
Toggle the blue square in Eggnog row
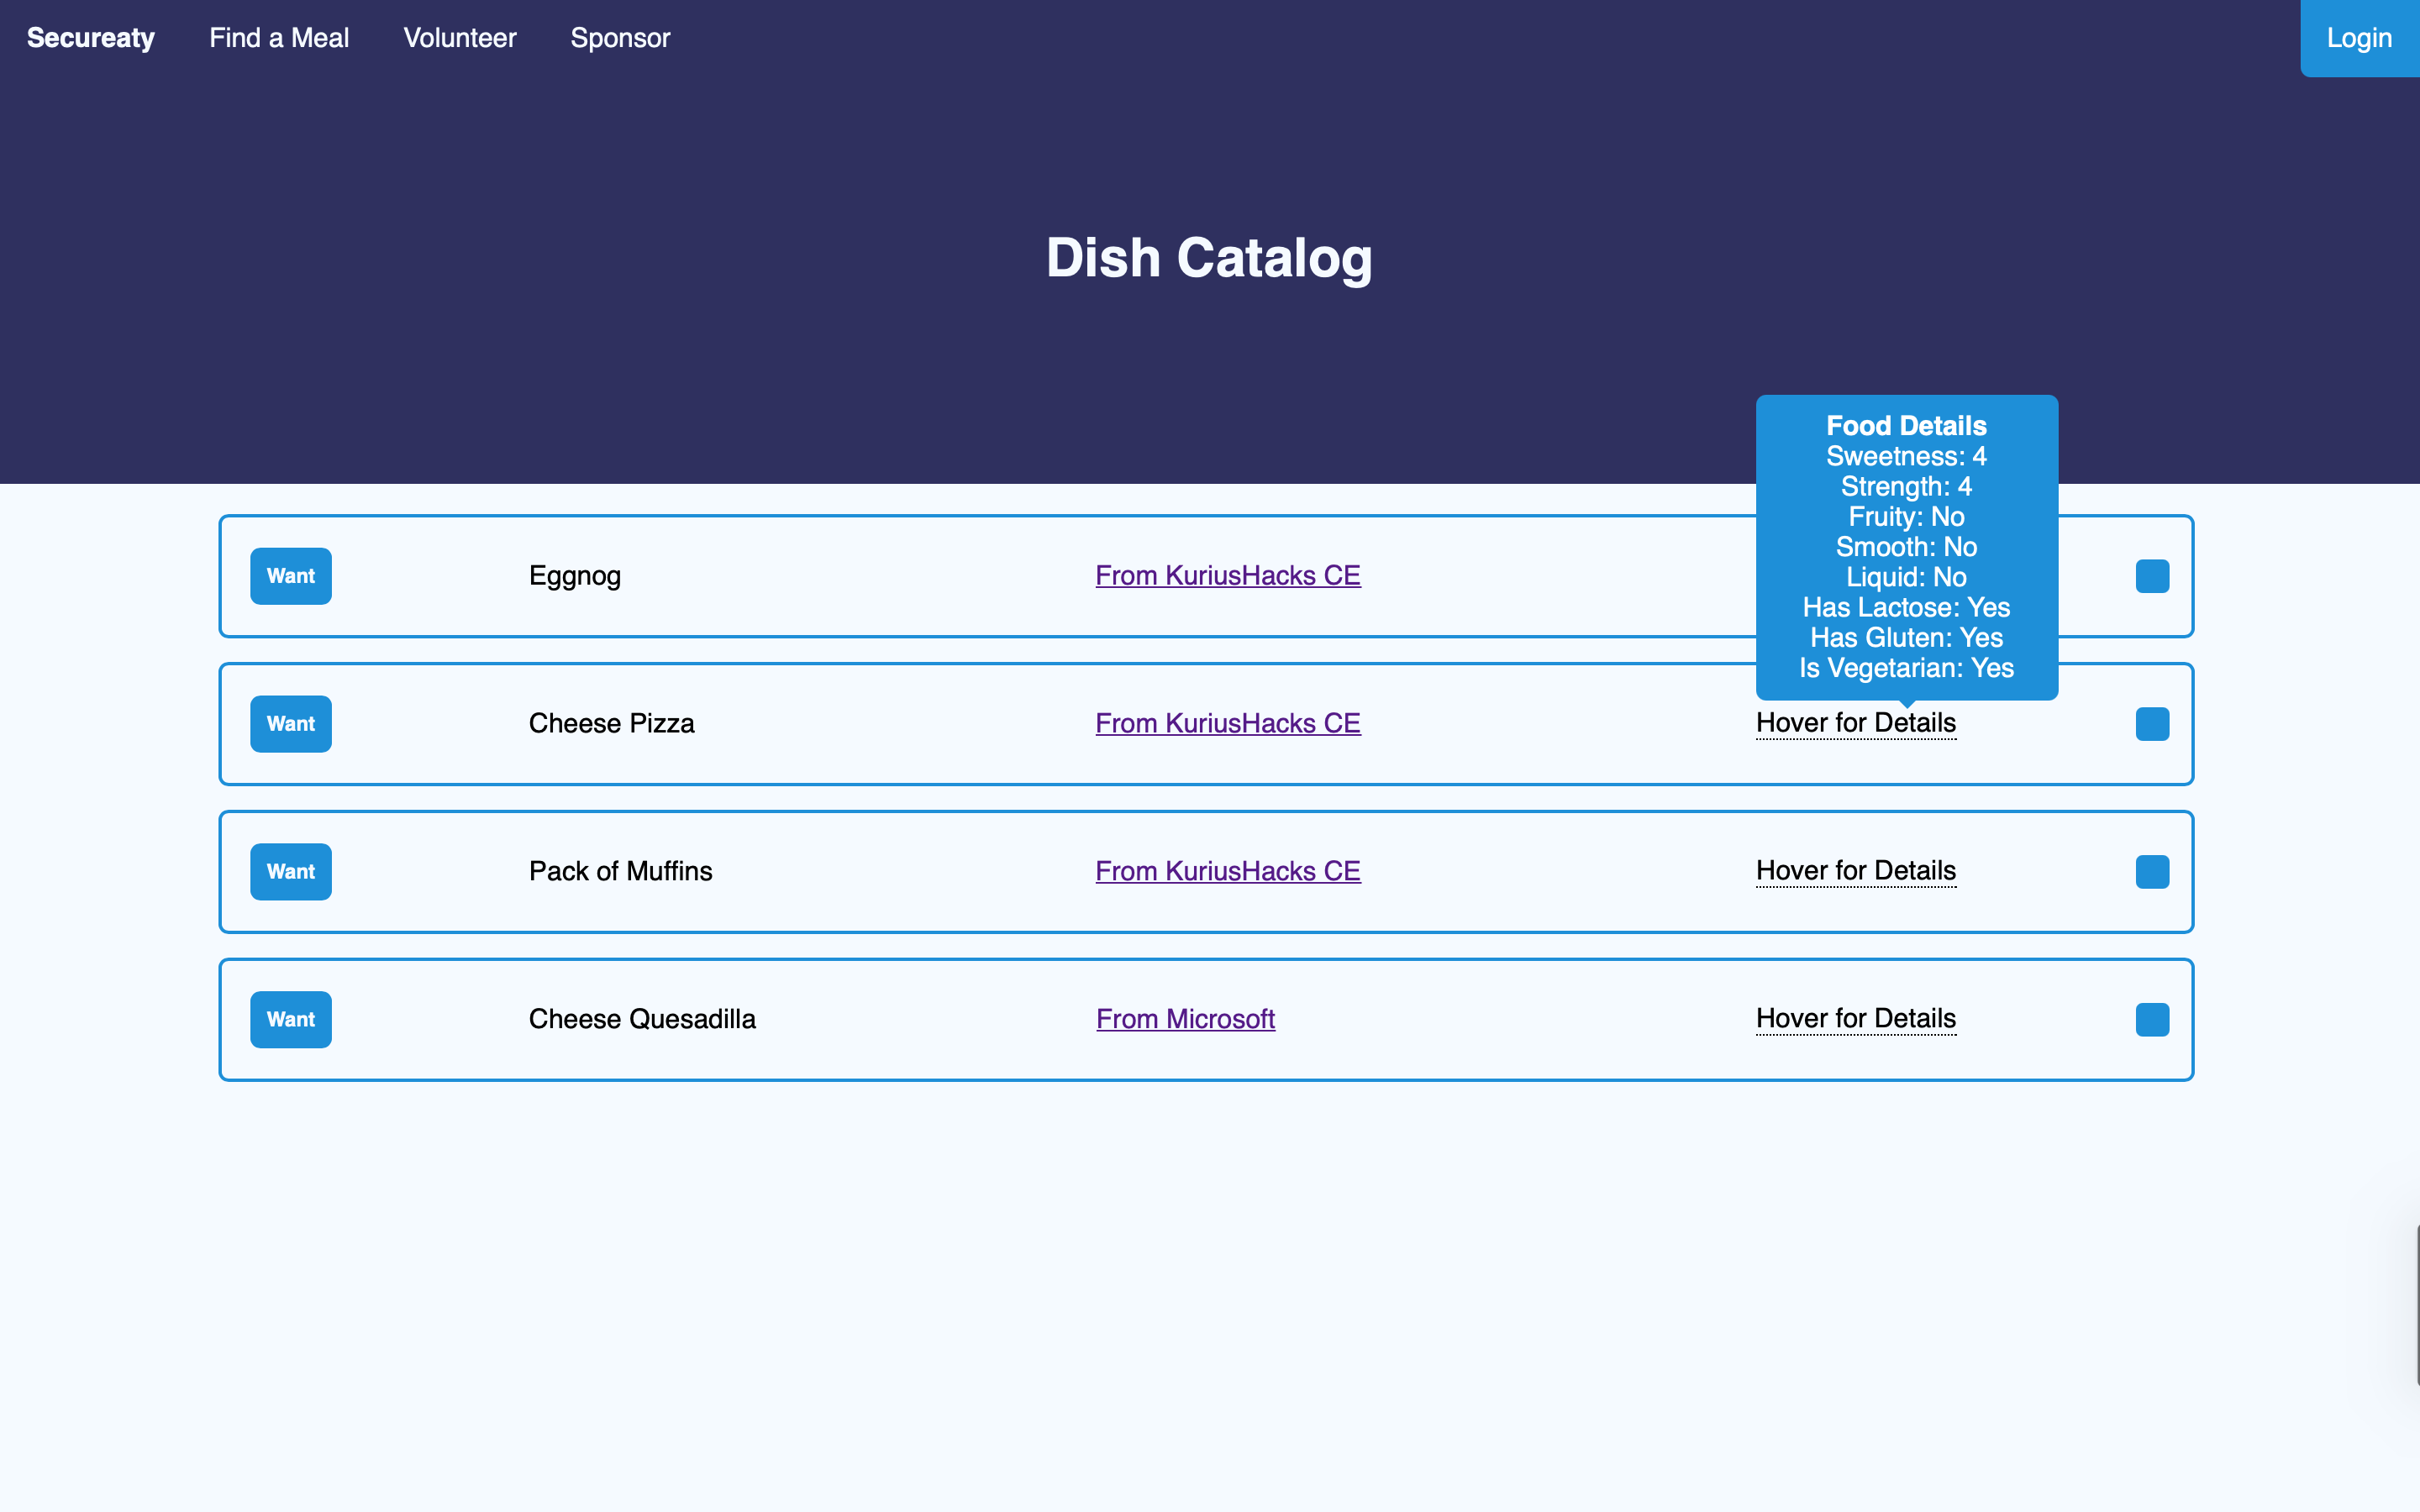pos(2152,576)
